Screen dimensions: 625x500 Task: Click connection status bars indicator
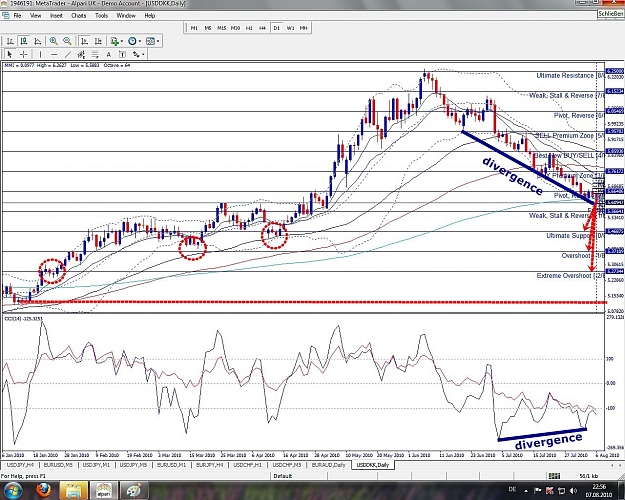coord(554,476)
